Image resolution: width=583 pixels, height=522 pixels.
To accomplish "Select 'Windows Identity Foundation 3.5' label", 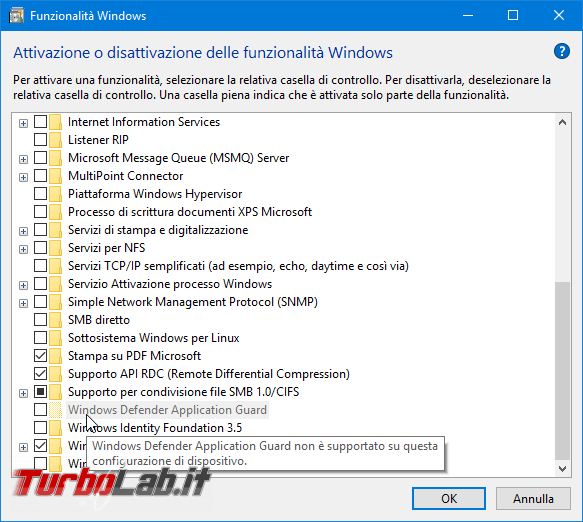I will point(155,428).
